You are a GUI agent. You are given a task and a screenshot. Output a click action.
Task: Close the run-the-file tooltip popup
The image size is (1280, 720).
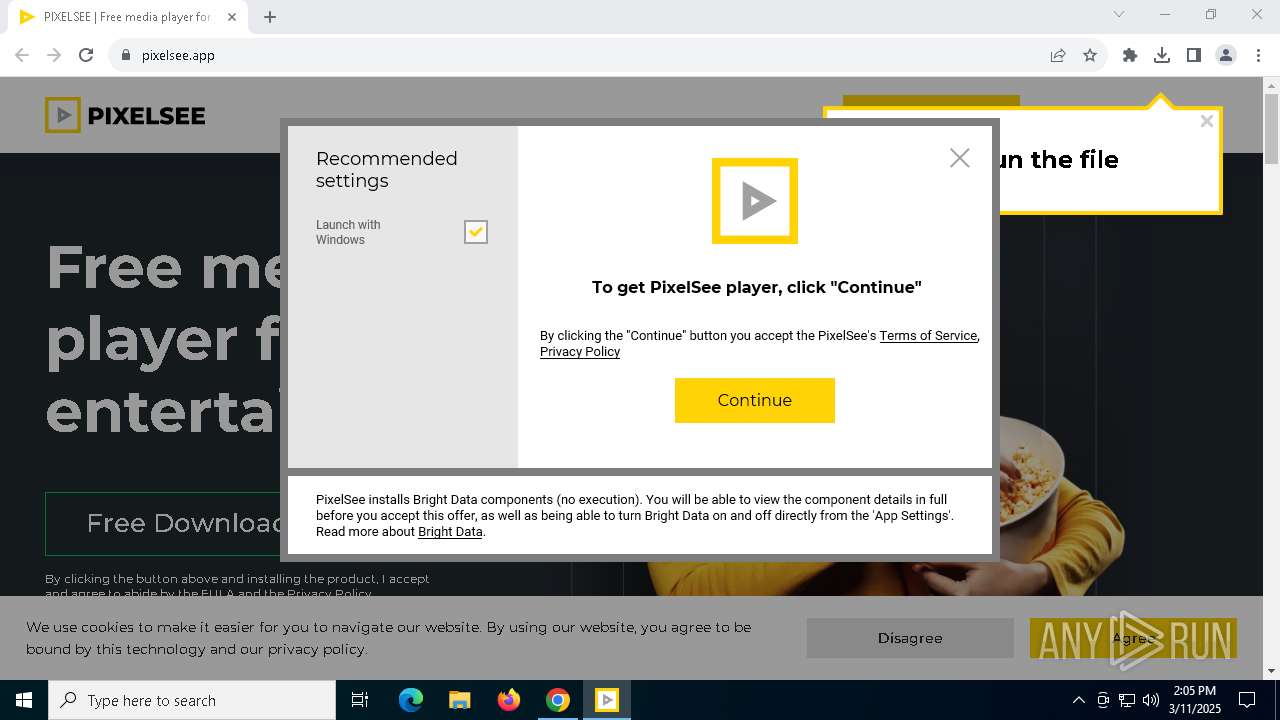point(1207,121)
